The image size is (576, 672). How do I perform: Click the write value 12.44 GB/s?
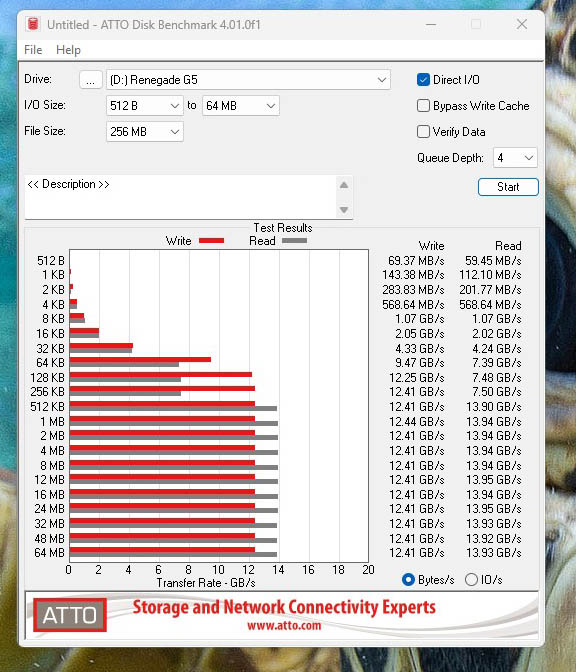point(417,422)
